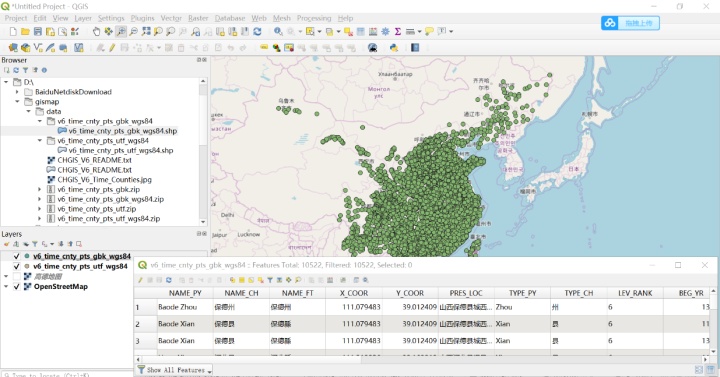Select the Zoom Out magnifier tool
This screenshot has width=720, height=377.
coord(133,31)
